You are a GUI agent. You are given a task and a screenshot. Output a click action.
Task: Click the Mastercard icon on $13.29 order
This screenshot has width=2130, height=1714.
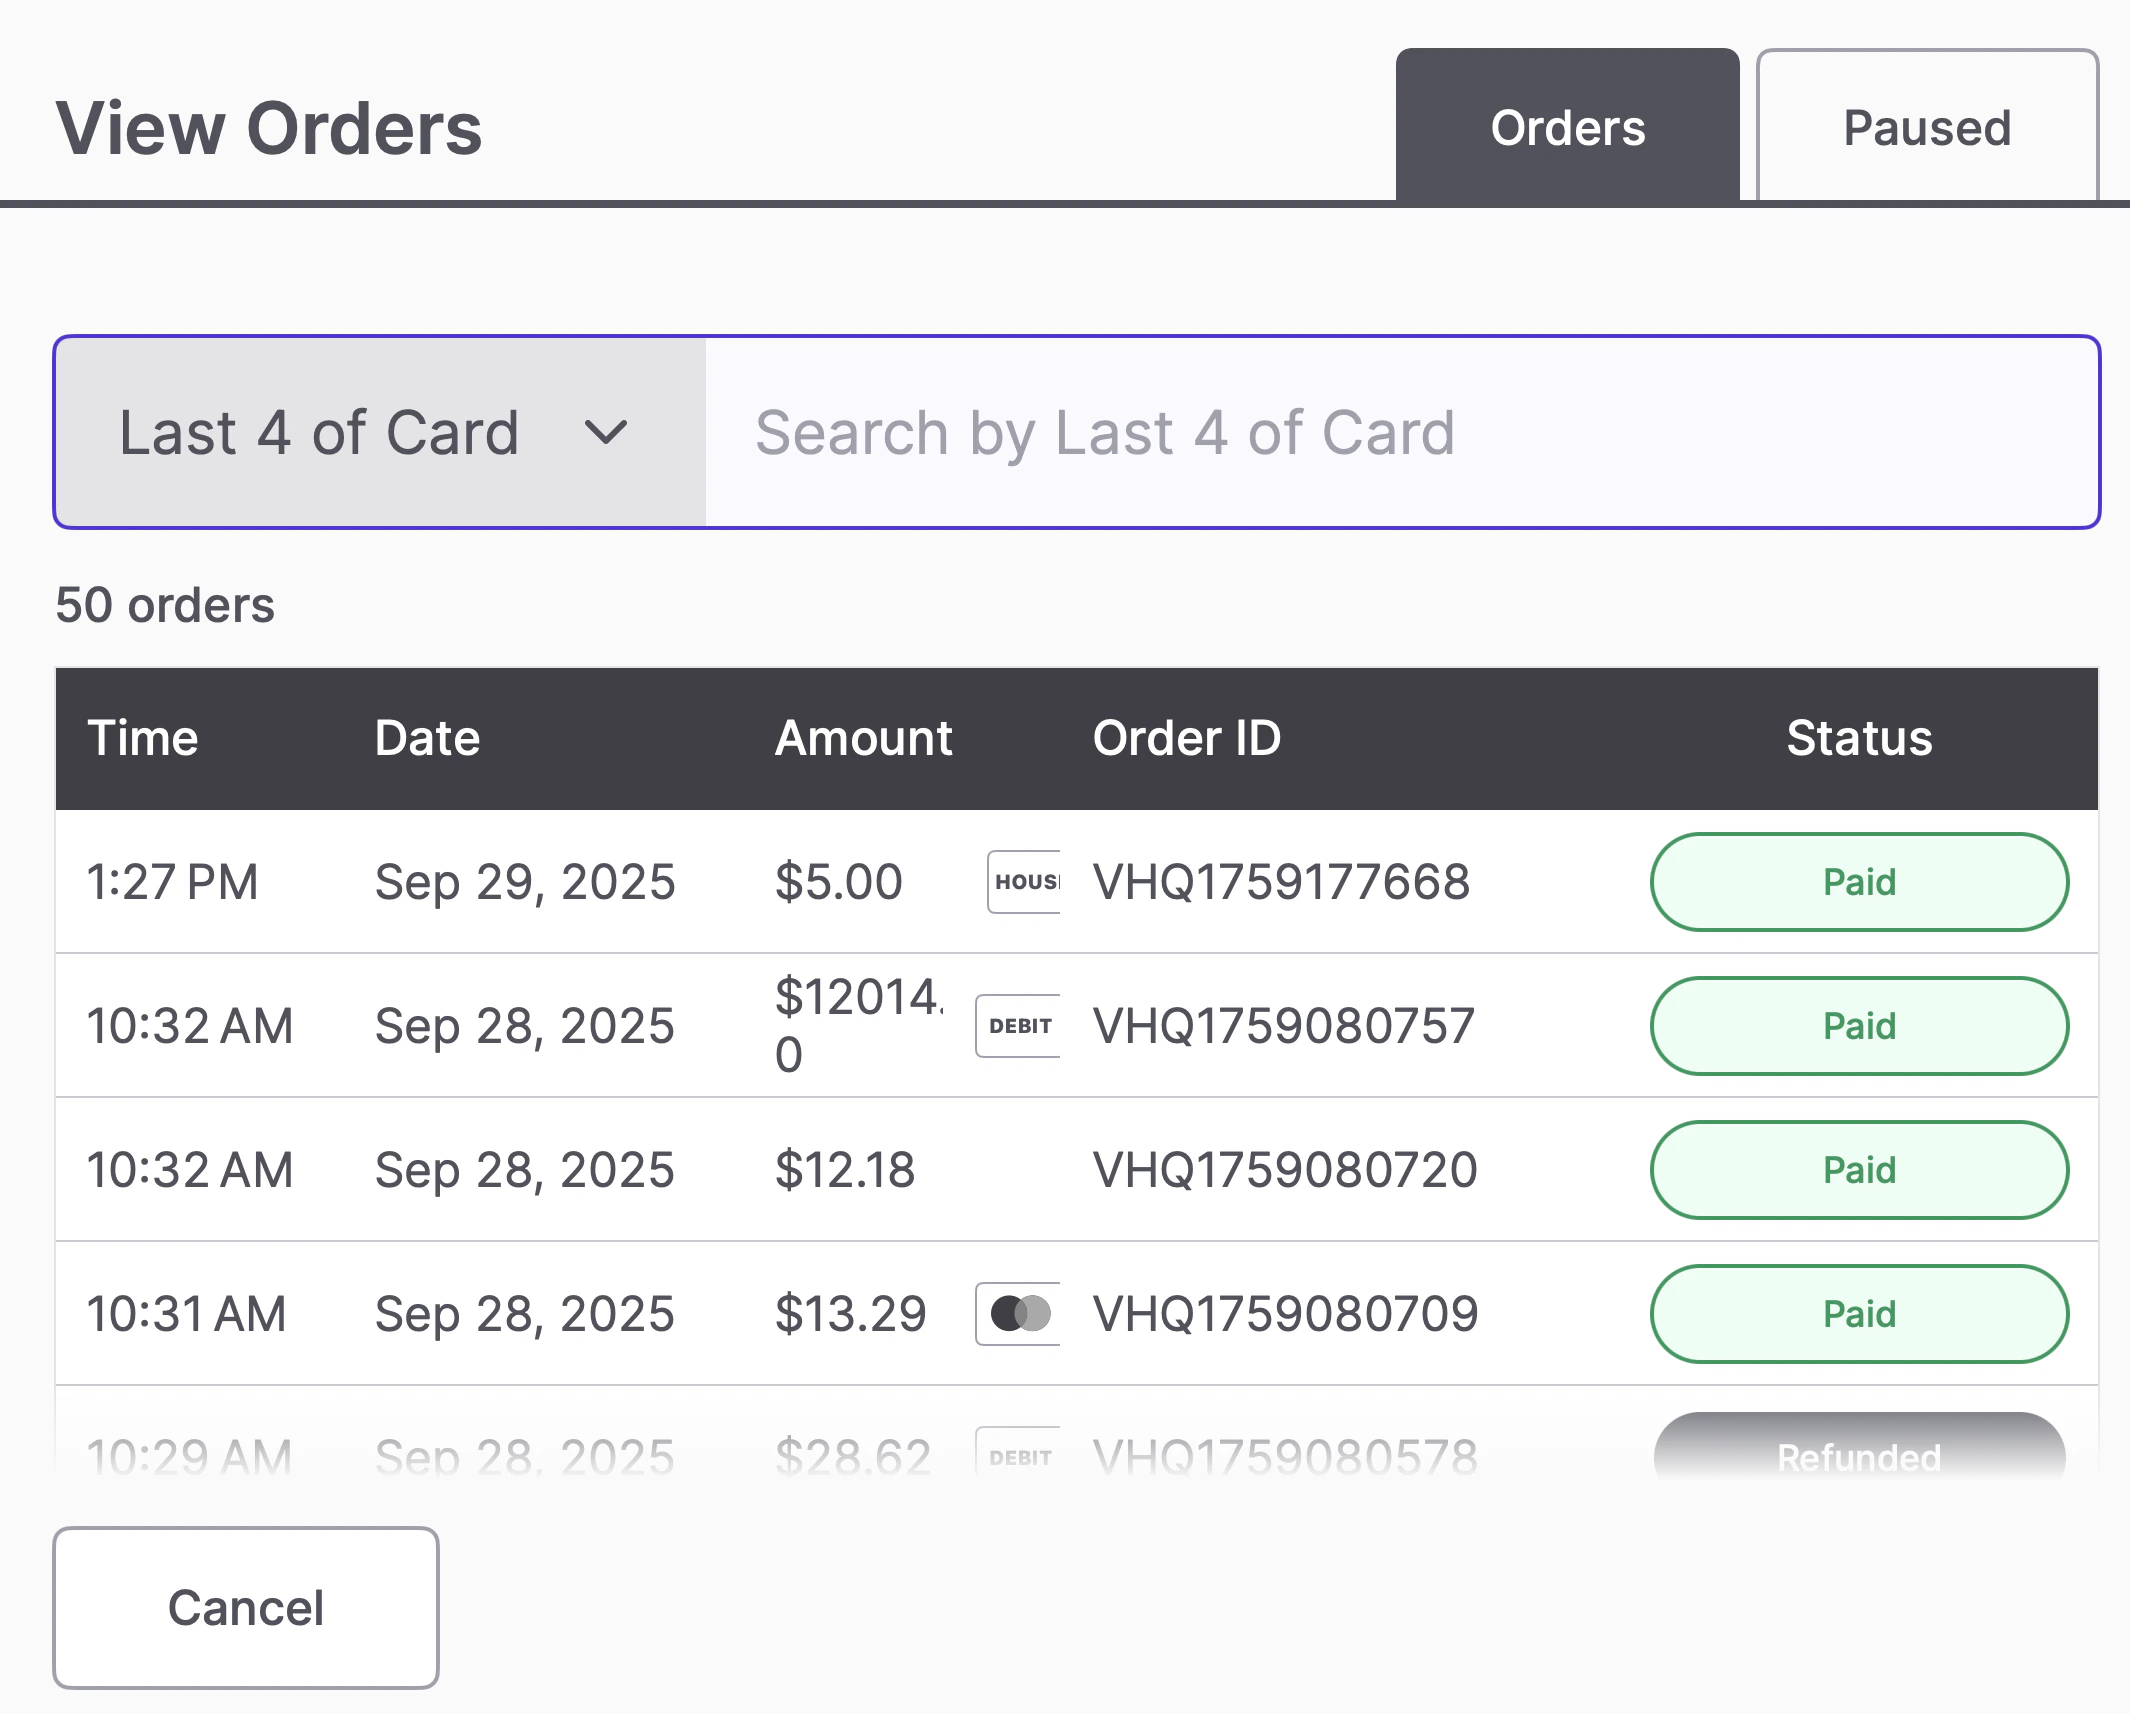1019,1314
